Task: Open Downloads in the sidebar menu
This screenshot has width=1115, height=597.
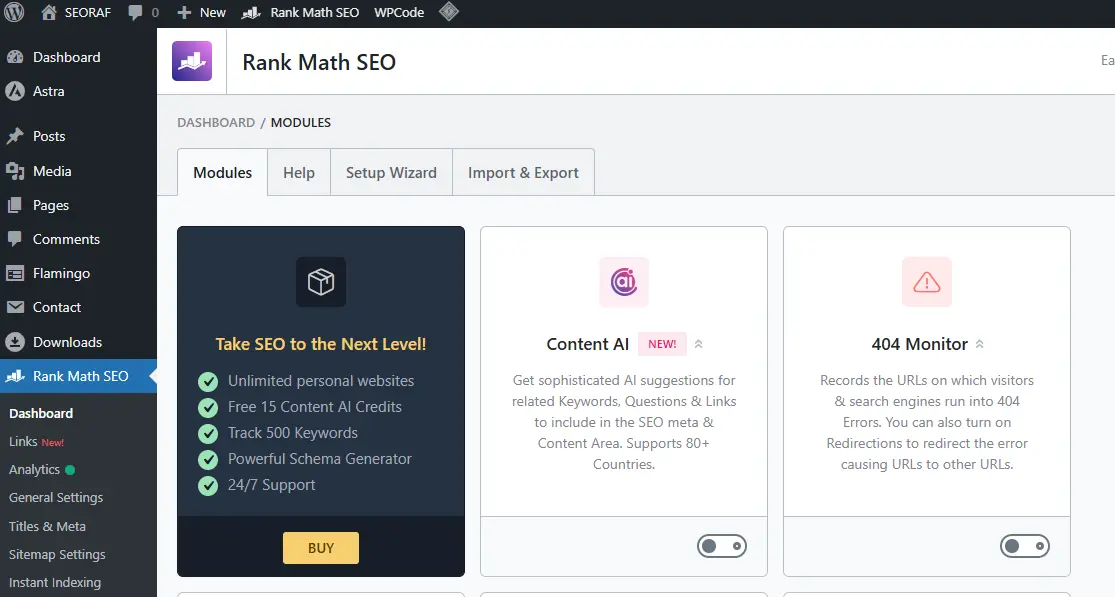Action: click(x=68, y=342)
